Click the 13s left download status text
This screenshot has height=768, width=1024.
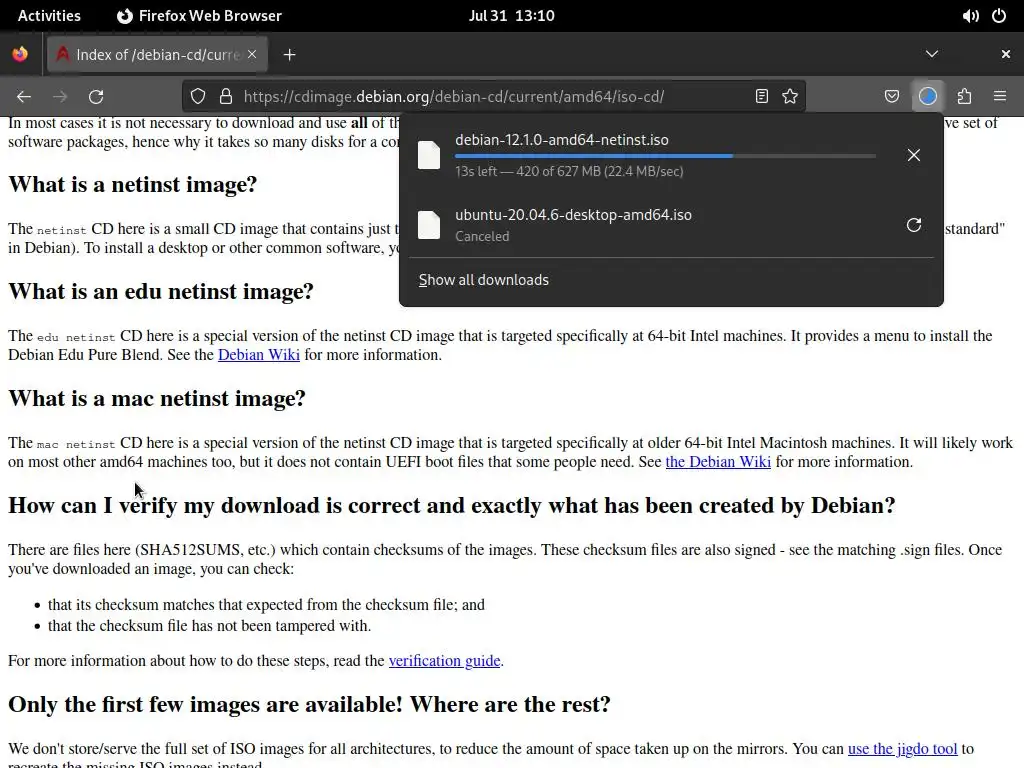click(569, 171)
